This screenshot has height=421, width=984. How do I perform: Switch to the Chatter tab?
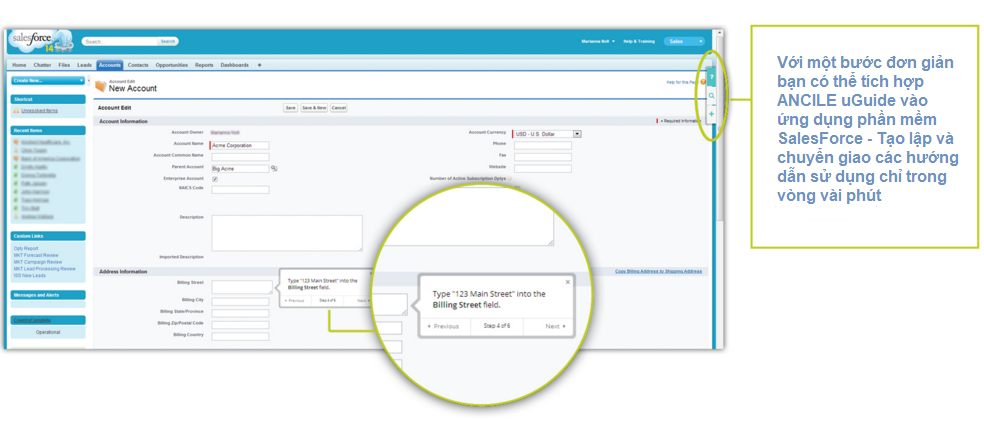(x=43, y=65)
